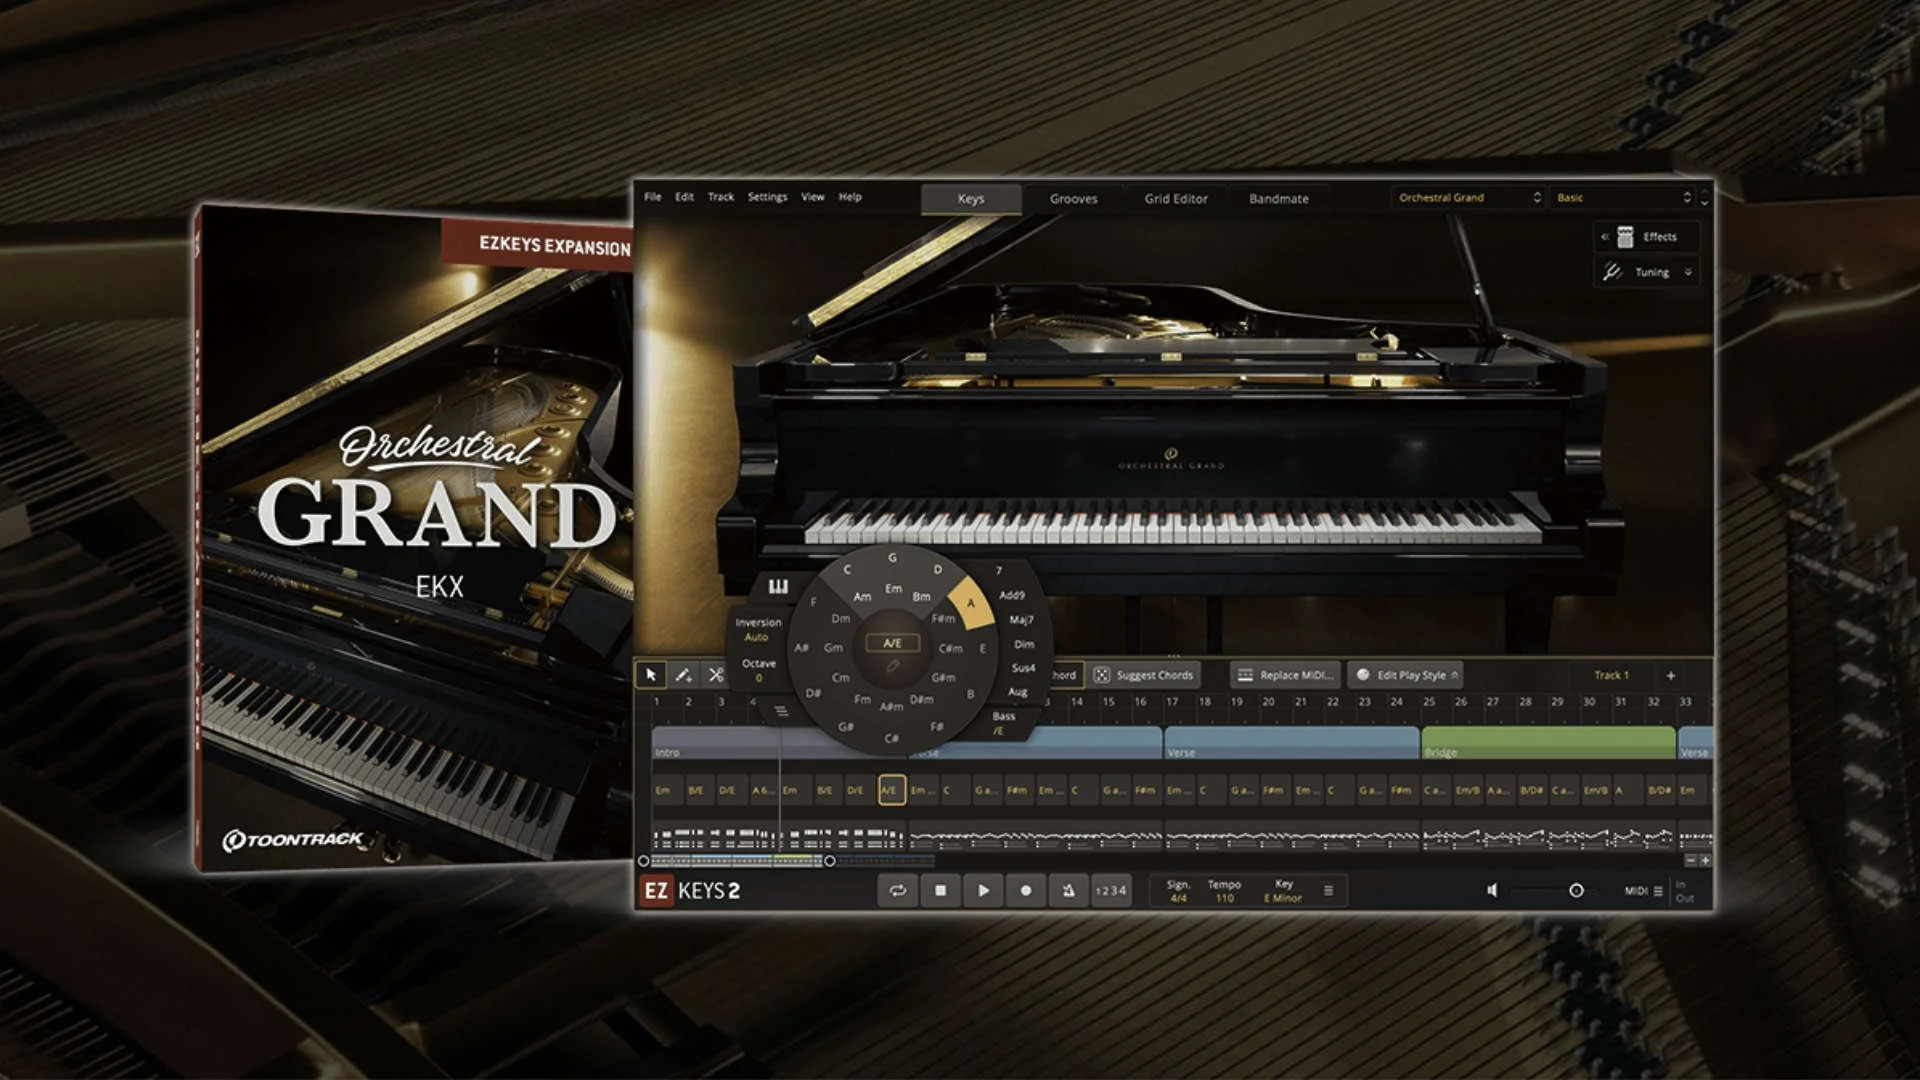Screen dimensions: 1920x1080
Task: Select the arrow selection tool
Action: tap(651, 675)
